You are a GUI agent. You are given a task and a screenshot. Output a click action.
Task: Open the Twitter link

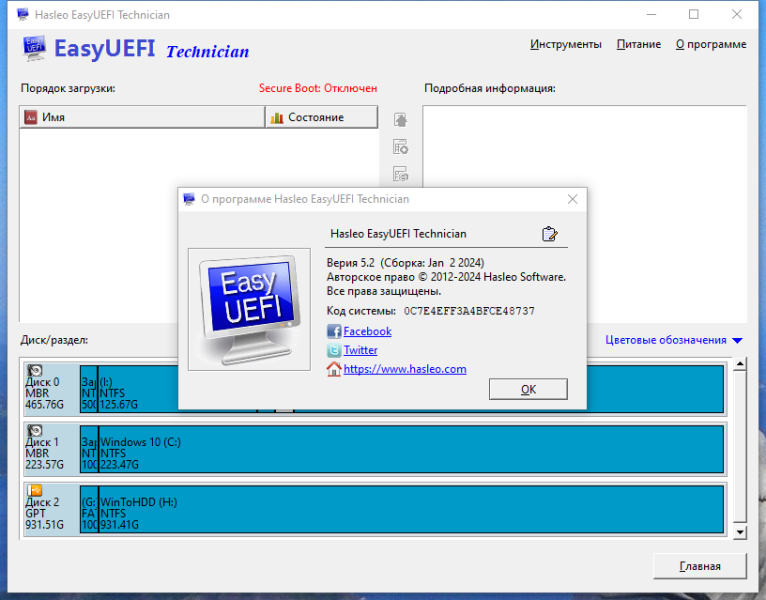tap(361, 350)
